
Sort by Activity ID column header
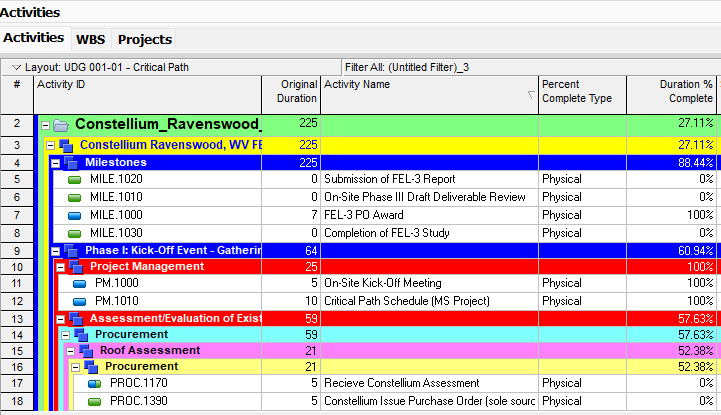(148, 95)
